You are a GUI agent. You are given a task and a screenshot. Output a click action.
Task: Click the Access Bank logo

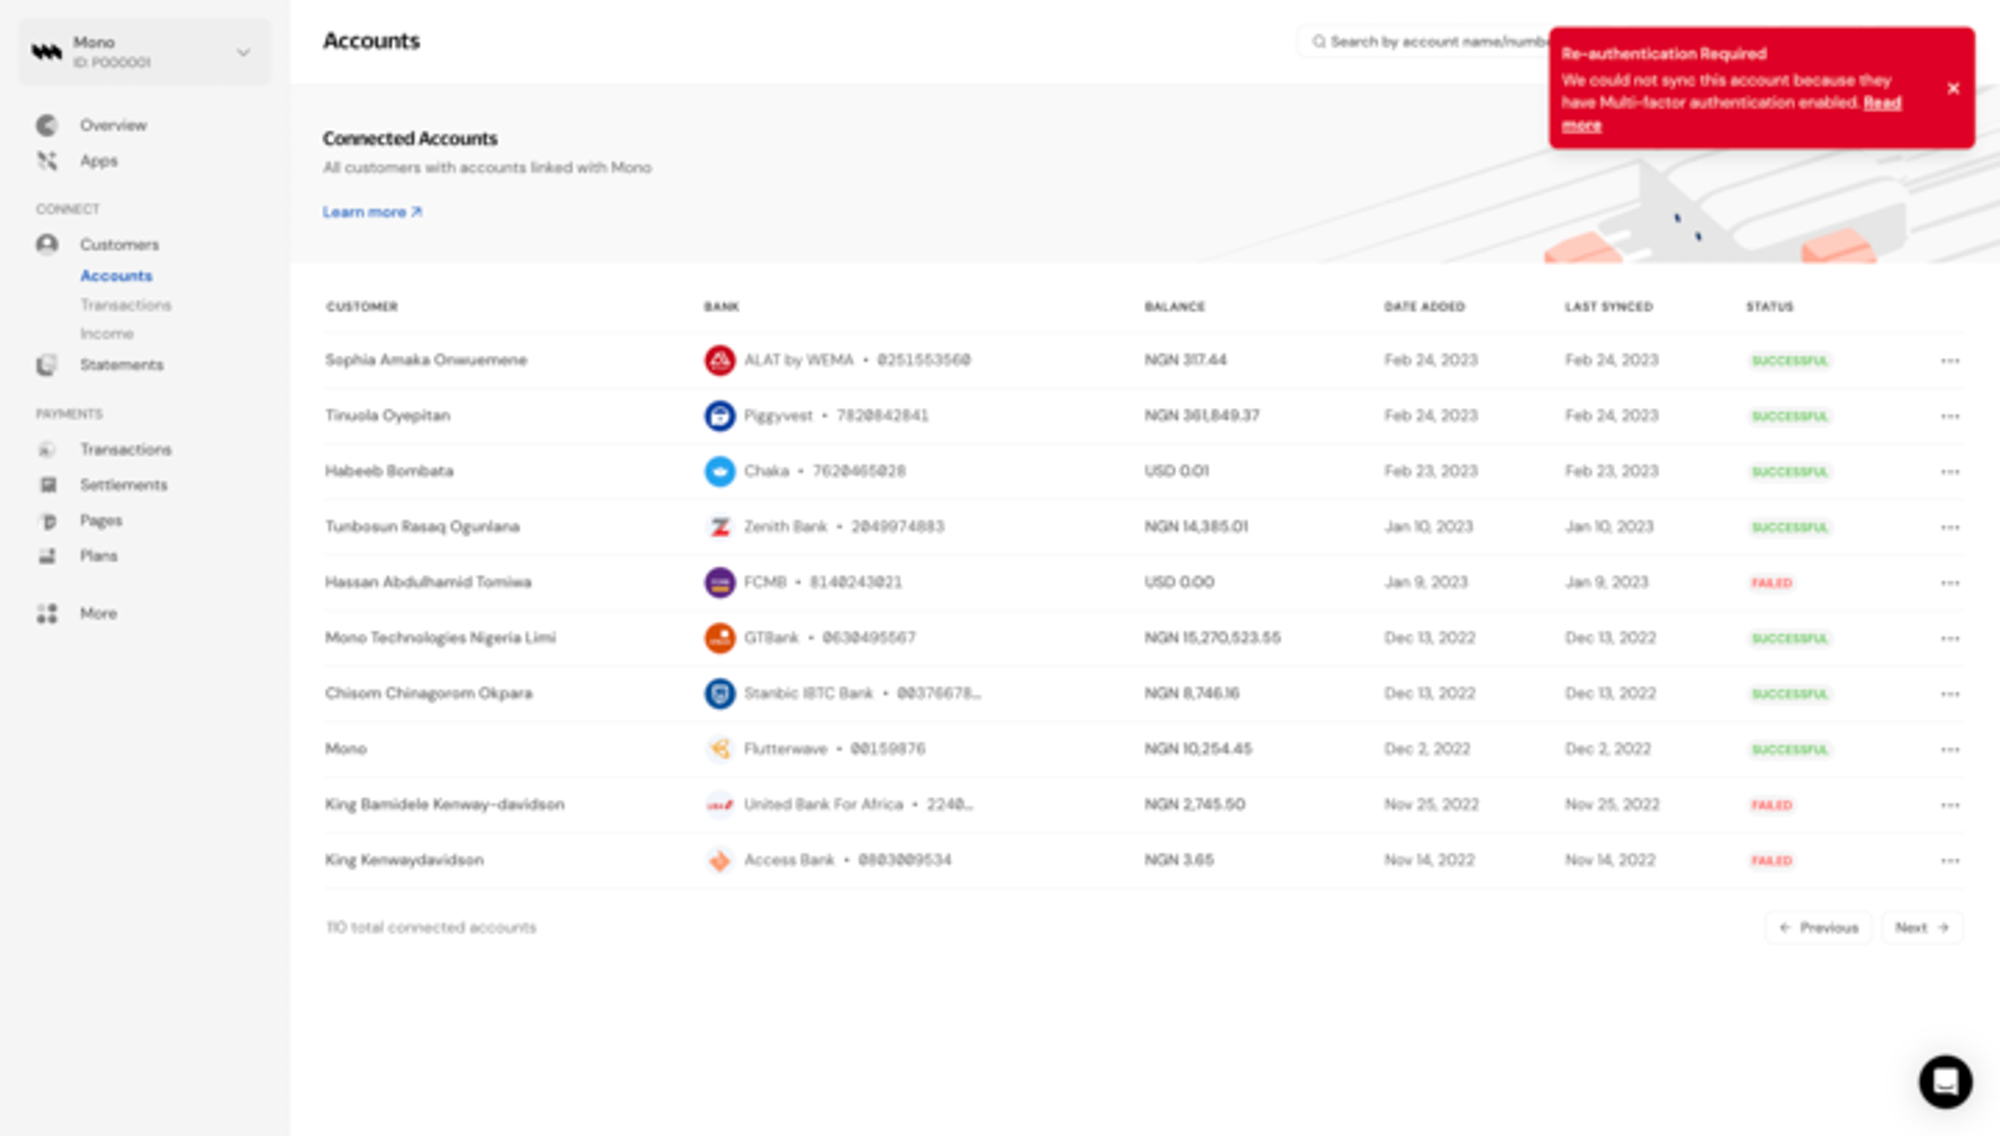(x=720, y=860)
